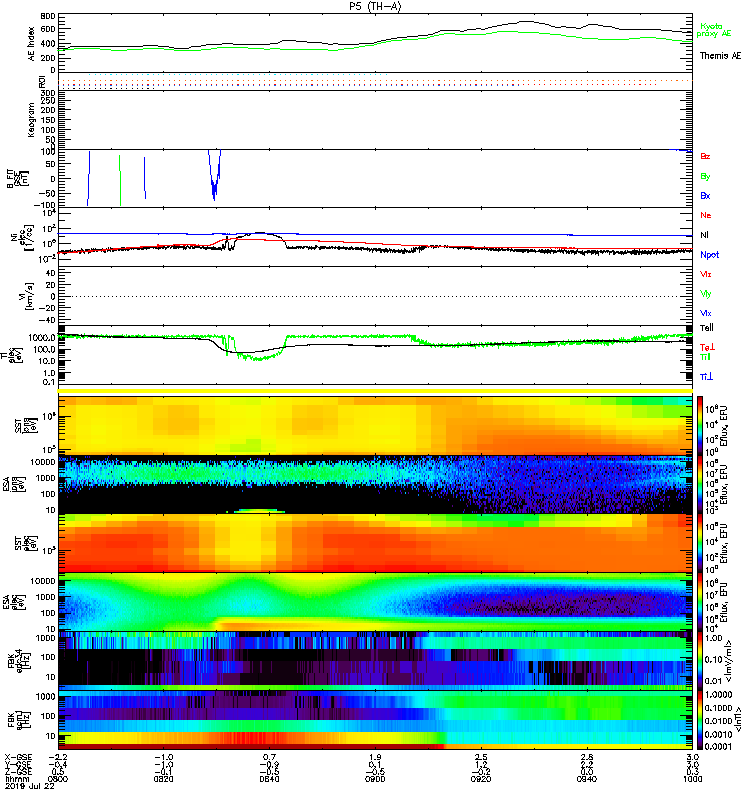750x800 pixels.
Task: Click the ESA electrons Eflux color bar
Action: (701, 602)
